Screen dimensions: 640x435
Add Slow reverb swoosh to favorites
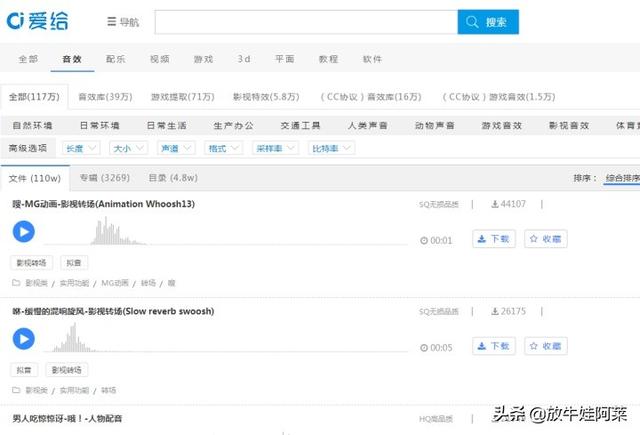pos(546,346)
